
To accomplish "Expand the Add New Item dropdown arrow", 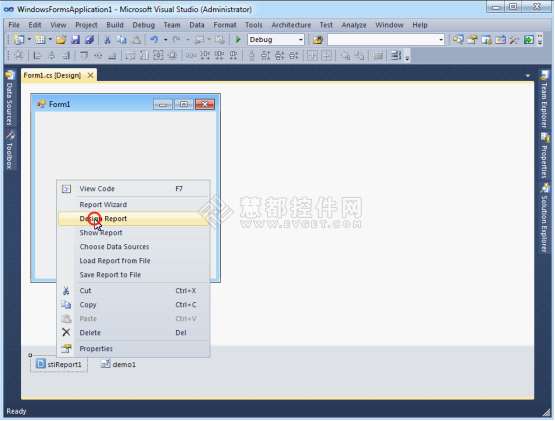I will (50, 40).
